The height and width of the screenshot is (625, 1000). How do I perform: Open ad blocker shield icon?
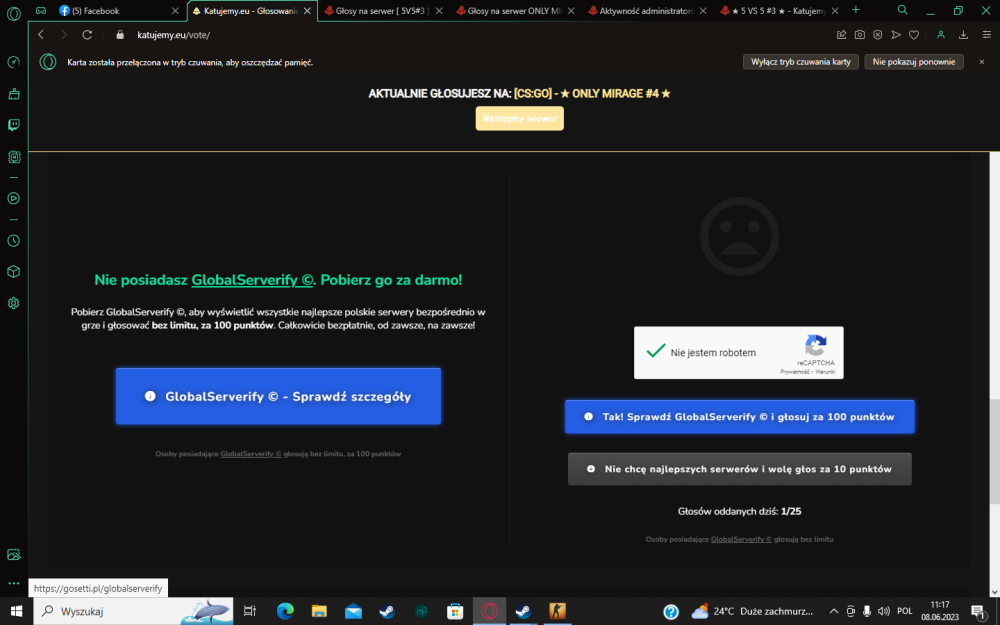point(878,34)
